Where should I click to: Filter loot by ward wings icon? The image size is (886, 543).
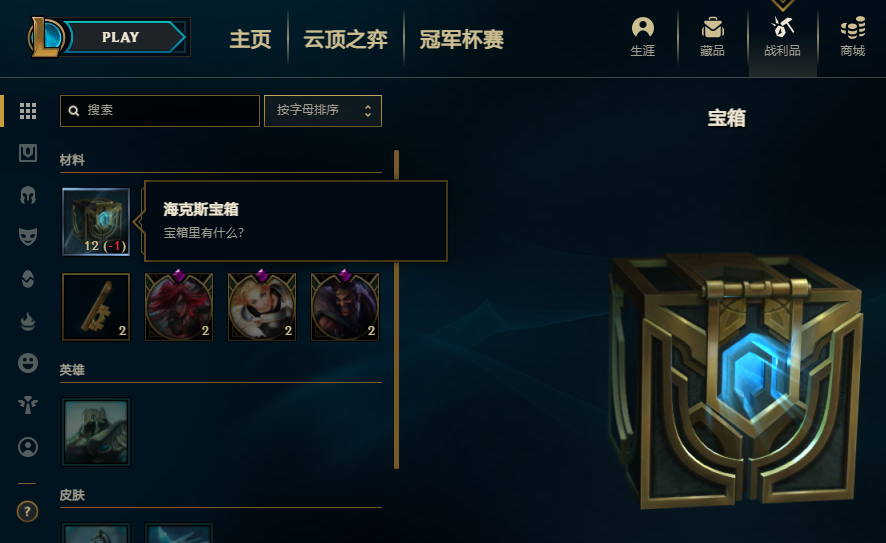pos(28,405)
